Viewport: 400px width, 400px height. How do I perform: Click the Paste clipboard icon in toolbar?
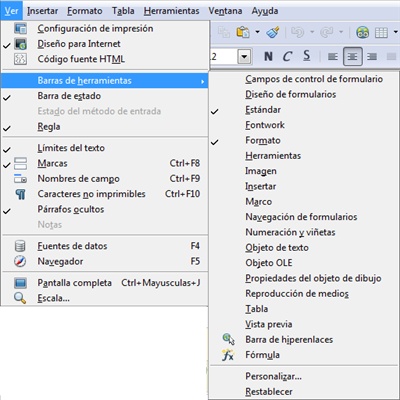tap(243, 32)
